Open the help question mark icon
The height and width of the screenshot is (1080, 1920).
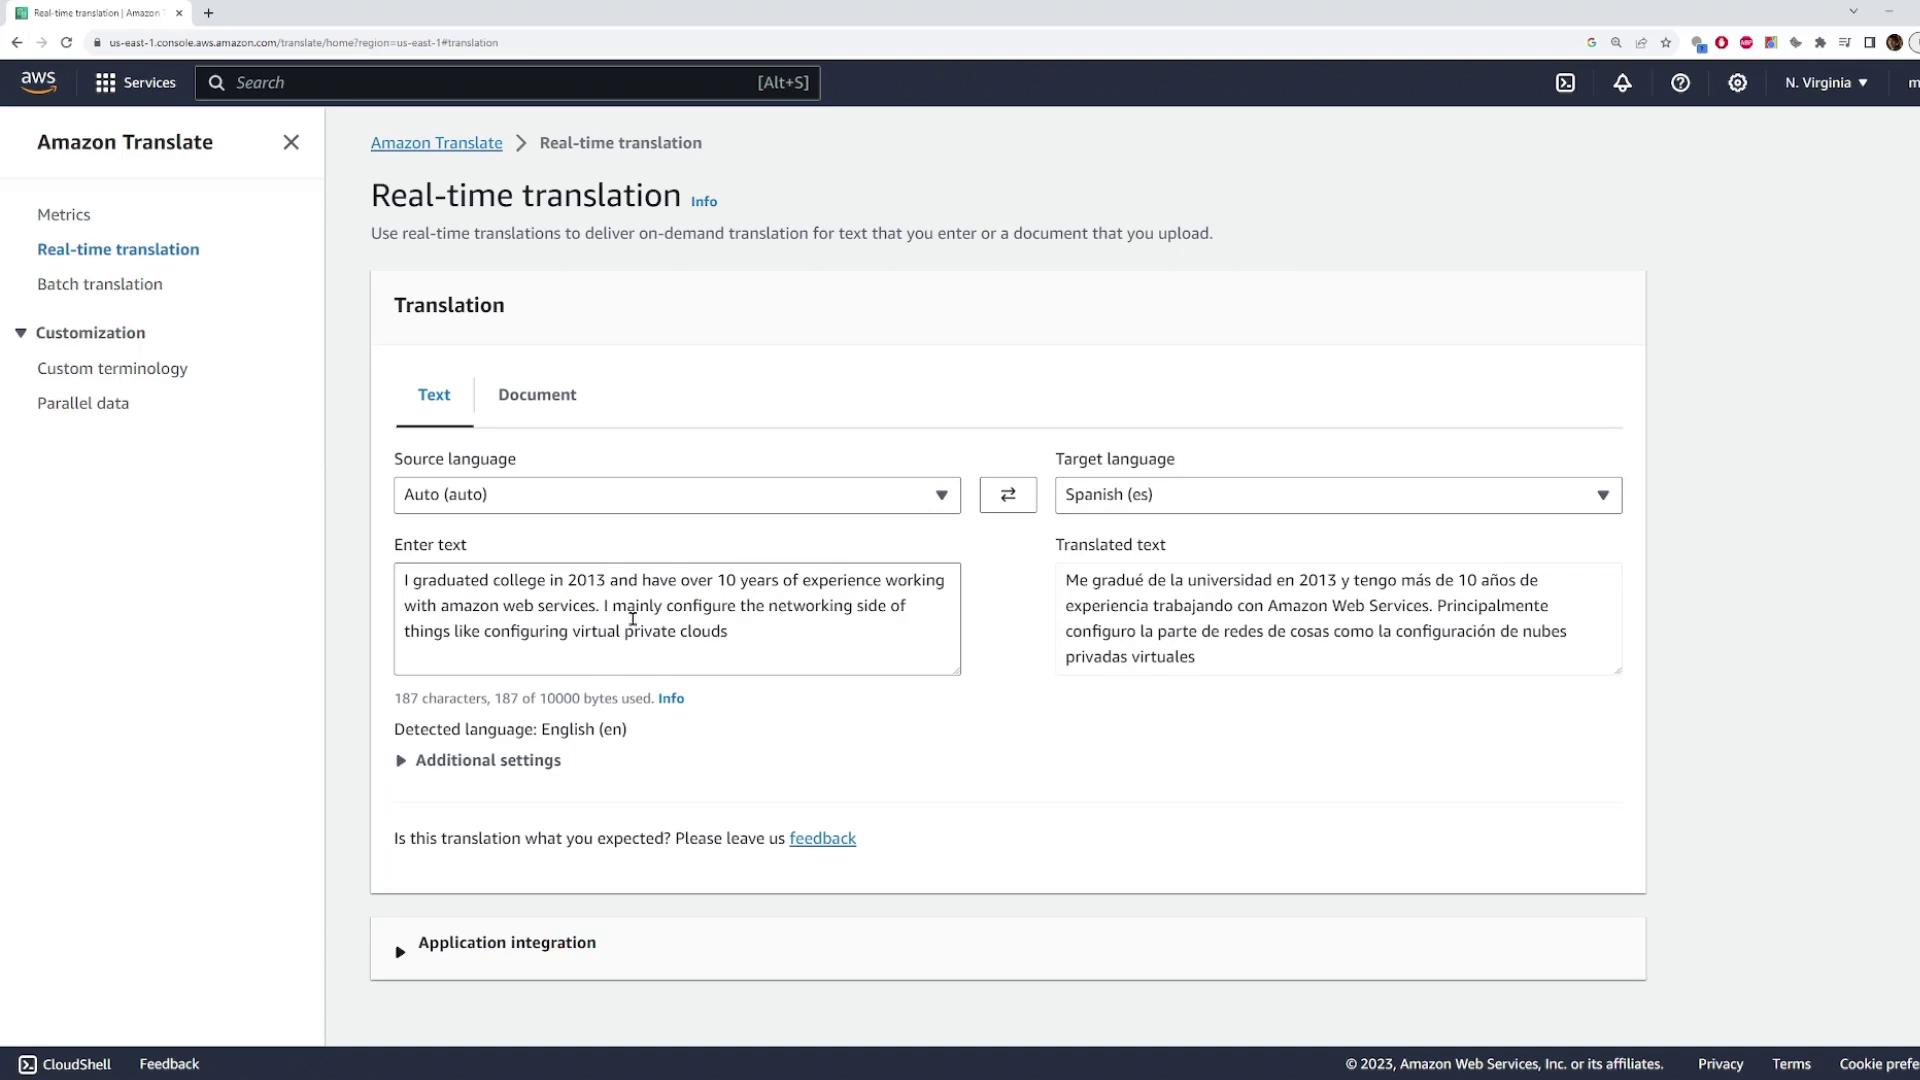[x=1680, y=83]
